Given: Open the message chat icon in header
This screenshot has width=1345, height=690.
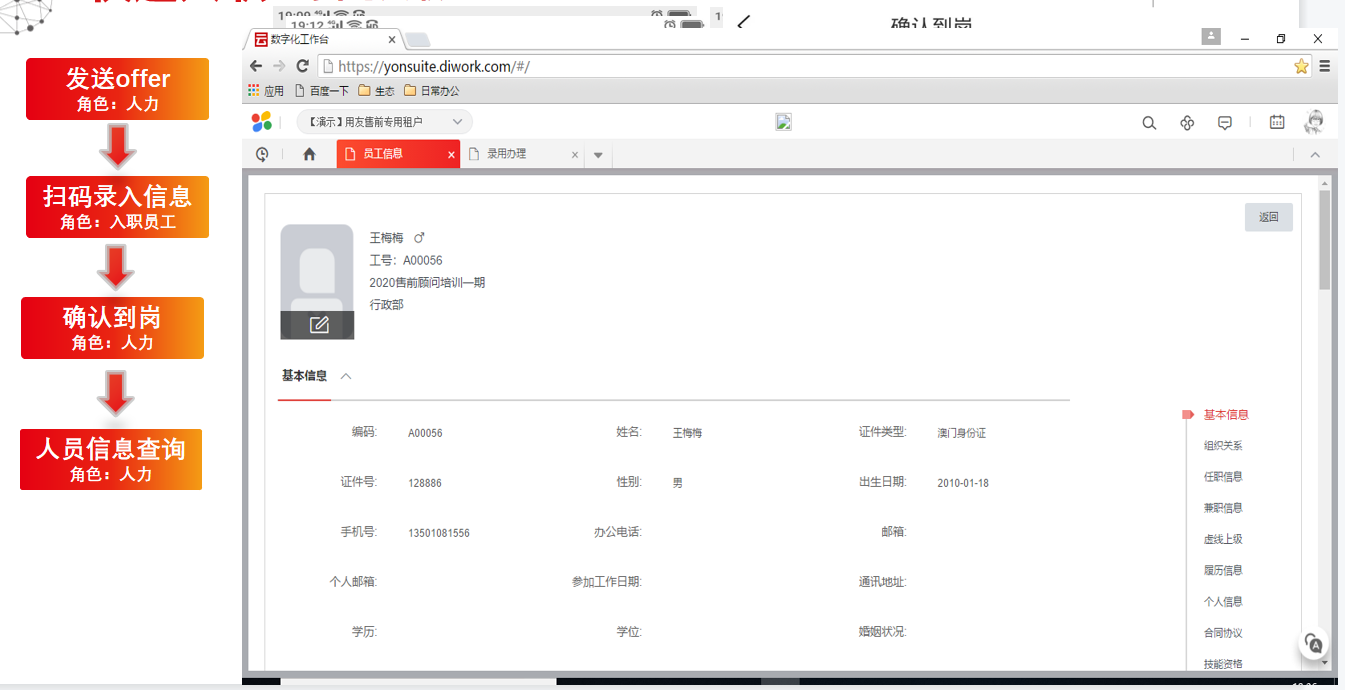Looking at the screenshot, I should 1224,123.
